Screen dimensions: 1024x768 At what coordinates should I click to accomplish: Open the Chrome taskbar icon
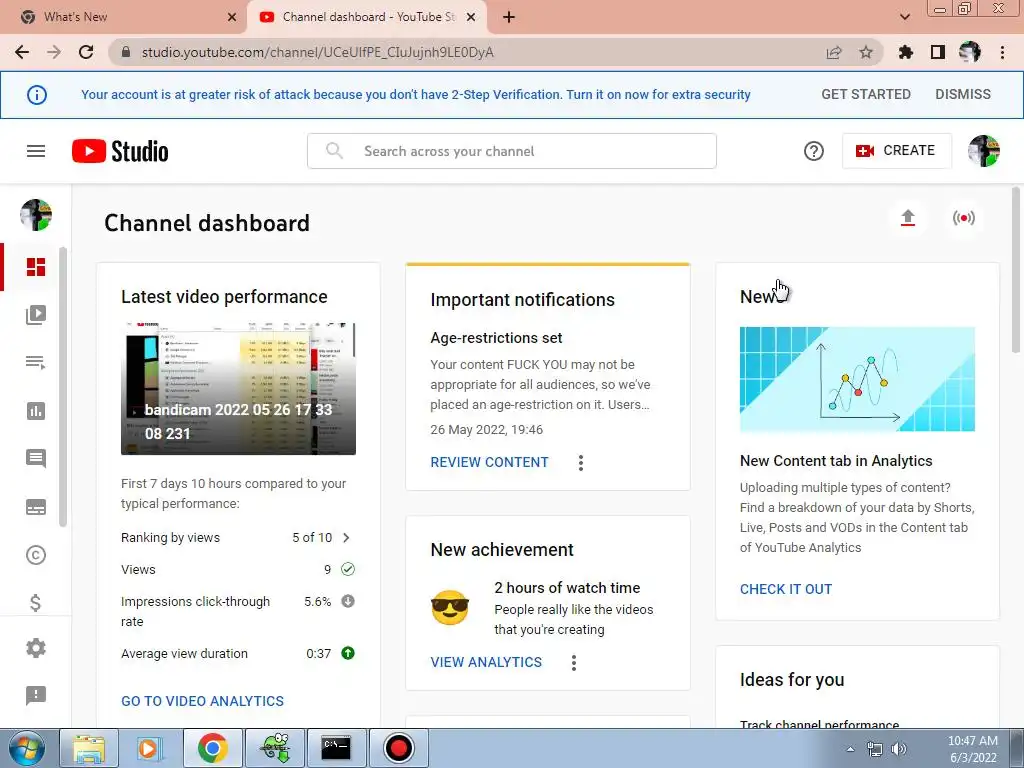pos(212,748)
